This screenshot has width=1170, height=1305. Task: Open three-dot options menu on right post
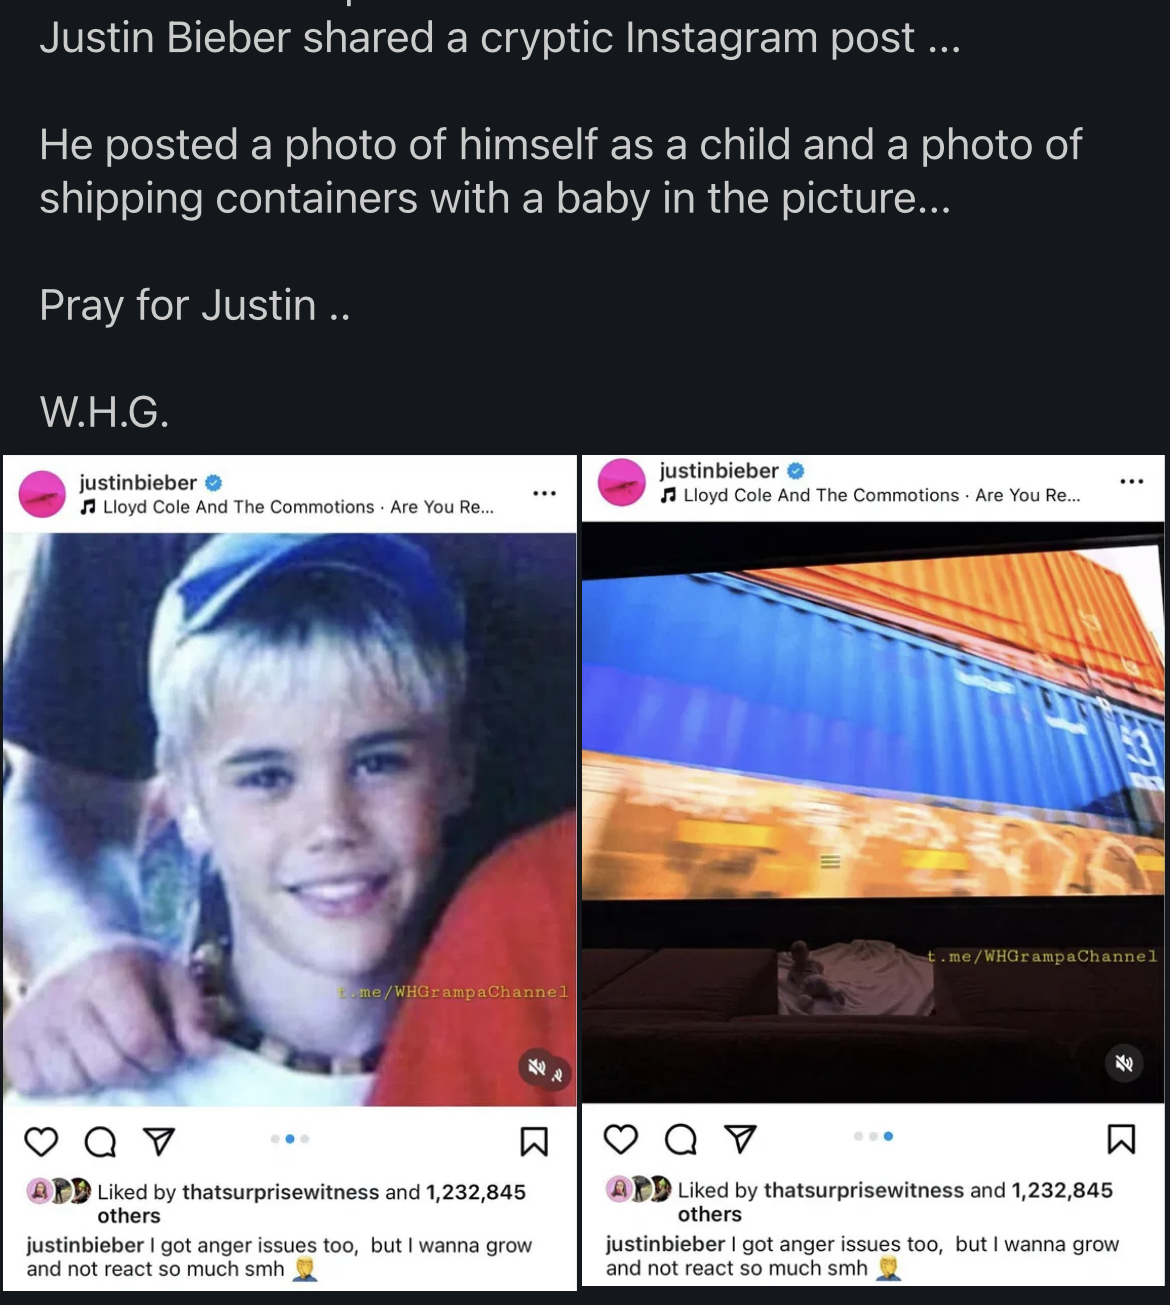click(1131, 482)
